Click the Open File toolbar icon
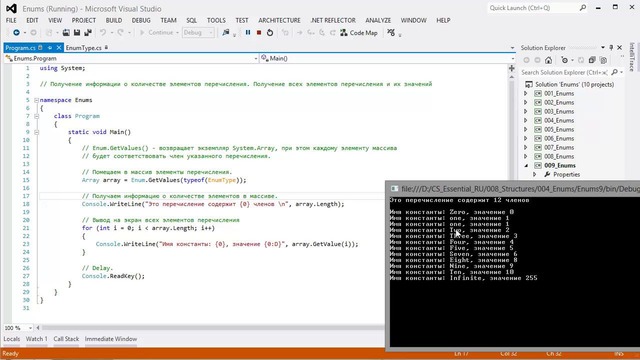Image resolution: width=640 pixels, height=360 pixels. coord(66,33)
